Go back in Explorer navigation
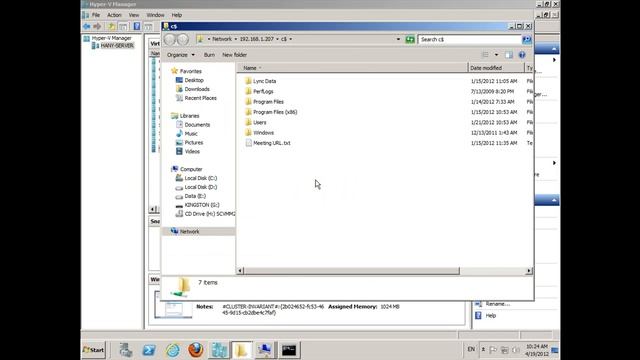Image resolution: width=640 pixels, height=360 pixels. (170, 39)
